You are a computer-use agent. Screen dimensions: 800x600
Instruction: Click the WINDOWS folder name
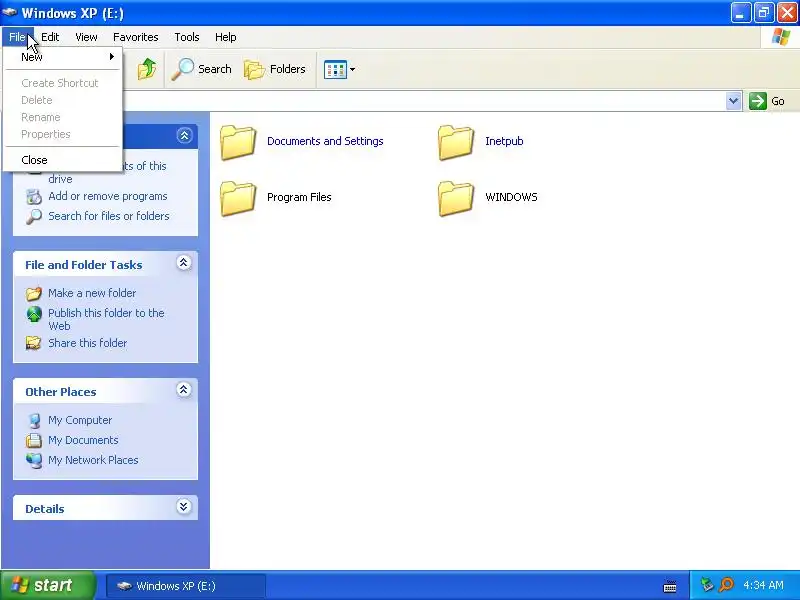click(x=511, y=197)
